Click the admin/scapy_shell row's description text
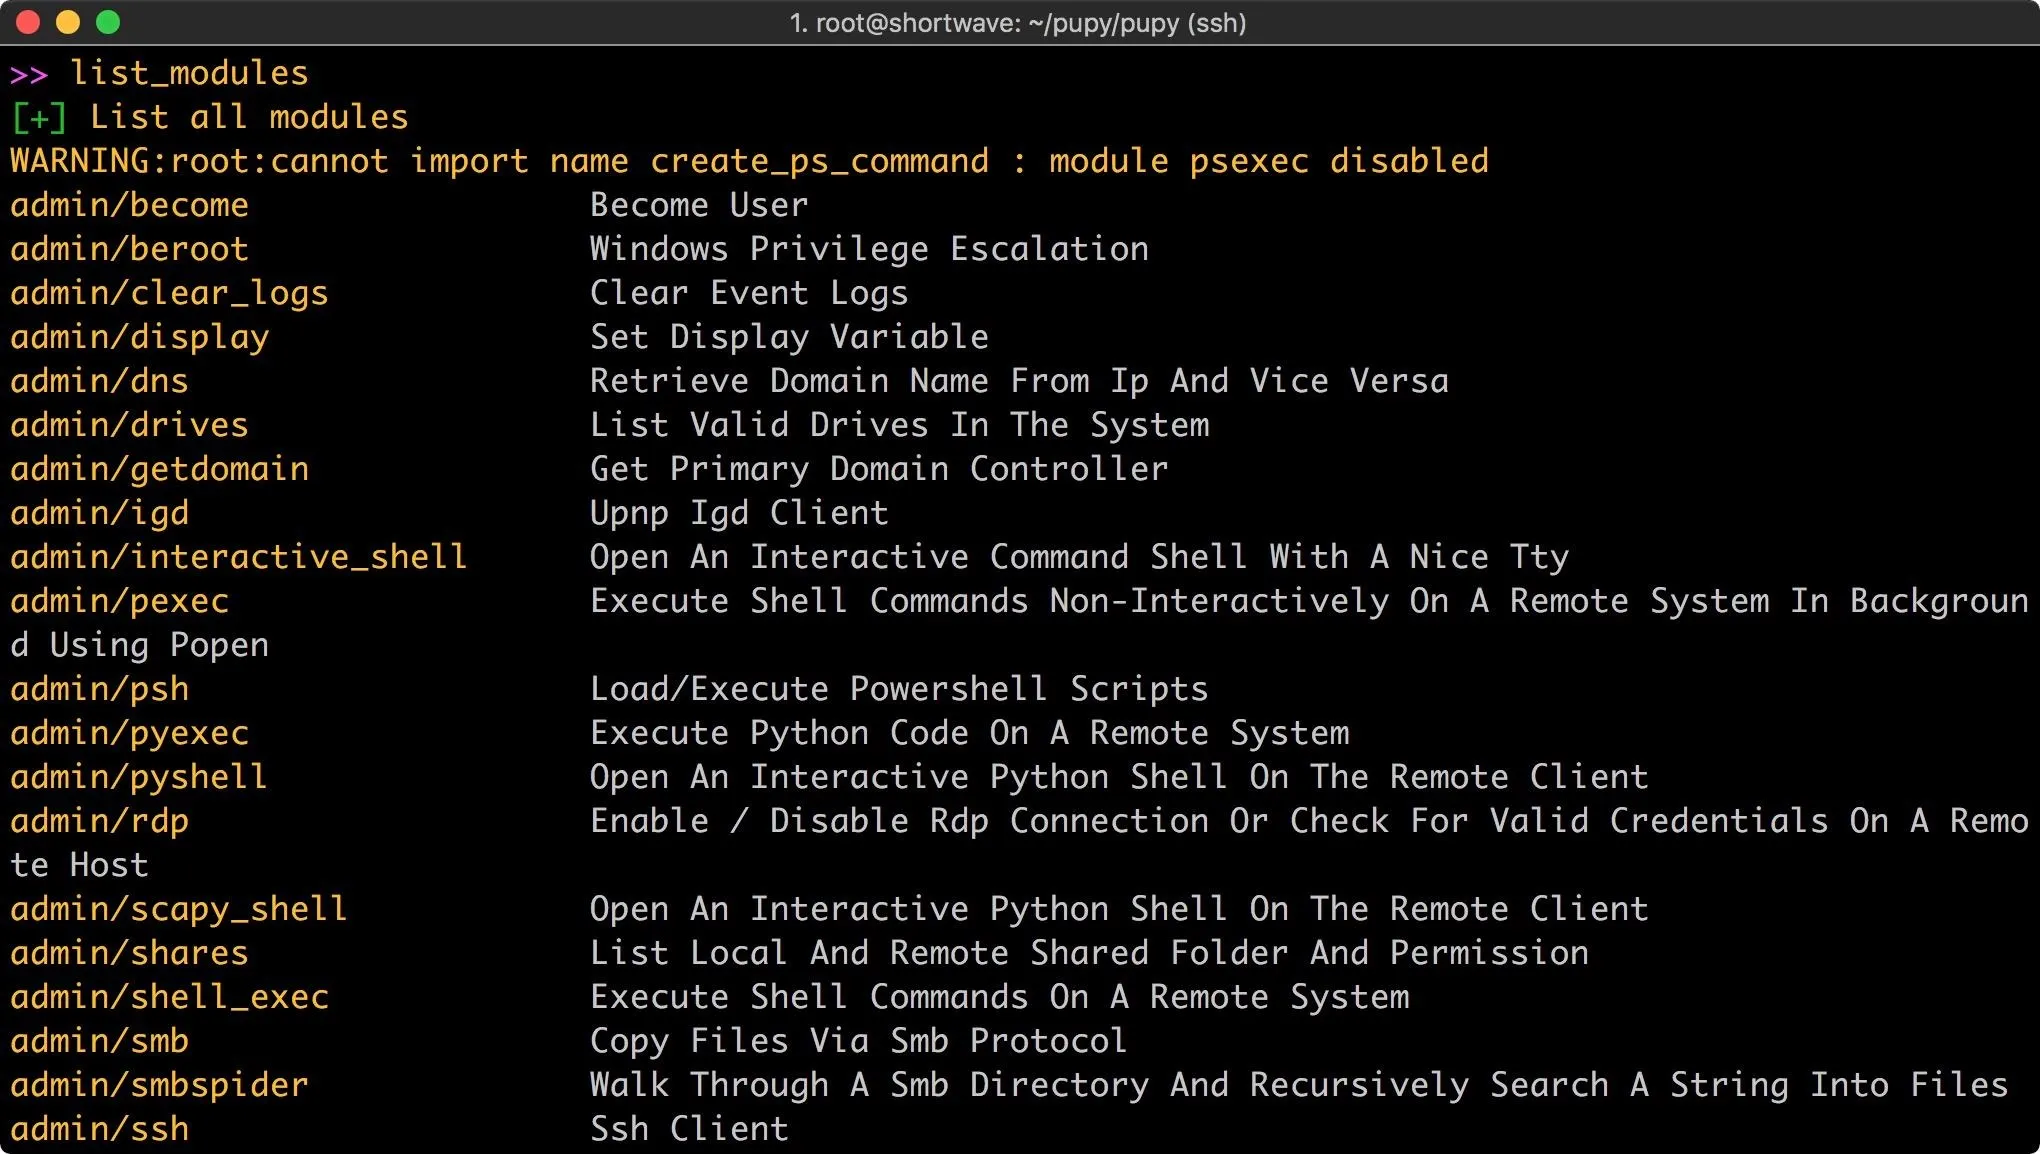Screen dimensions: 2040x1154 [x=1119, y=909]
